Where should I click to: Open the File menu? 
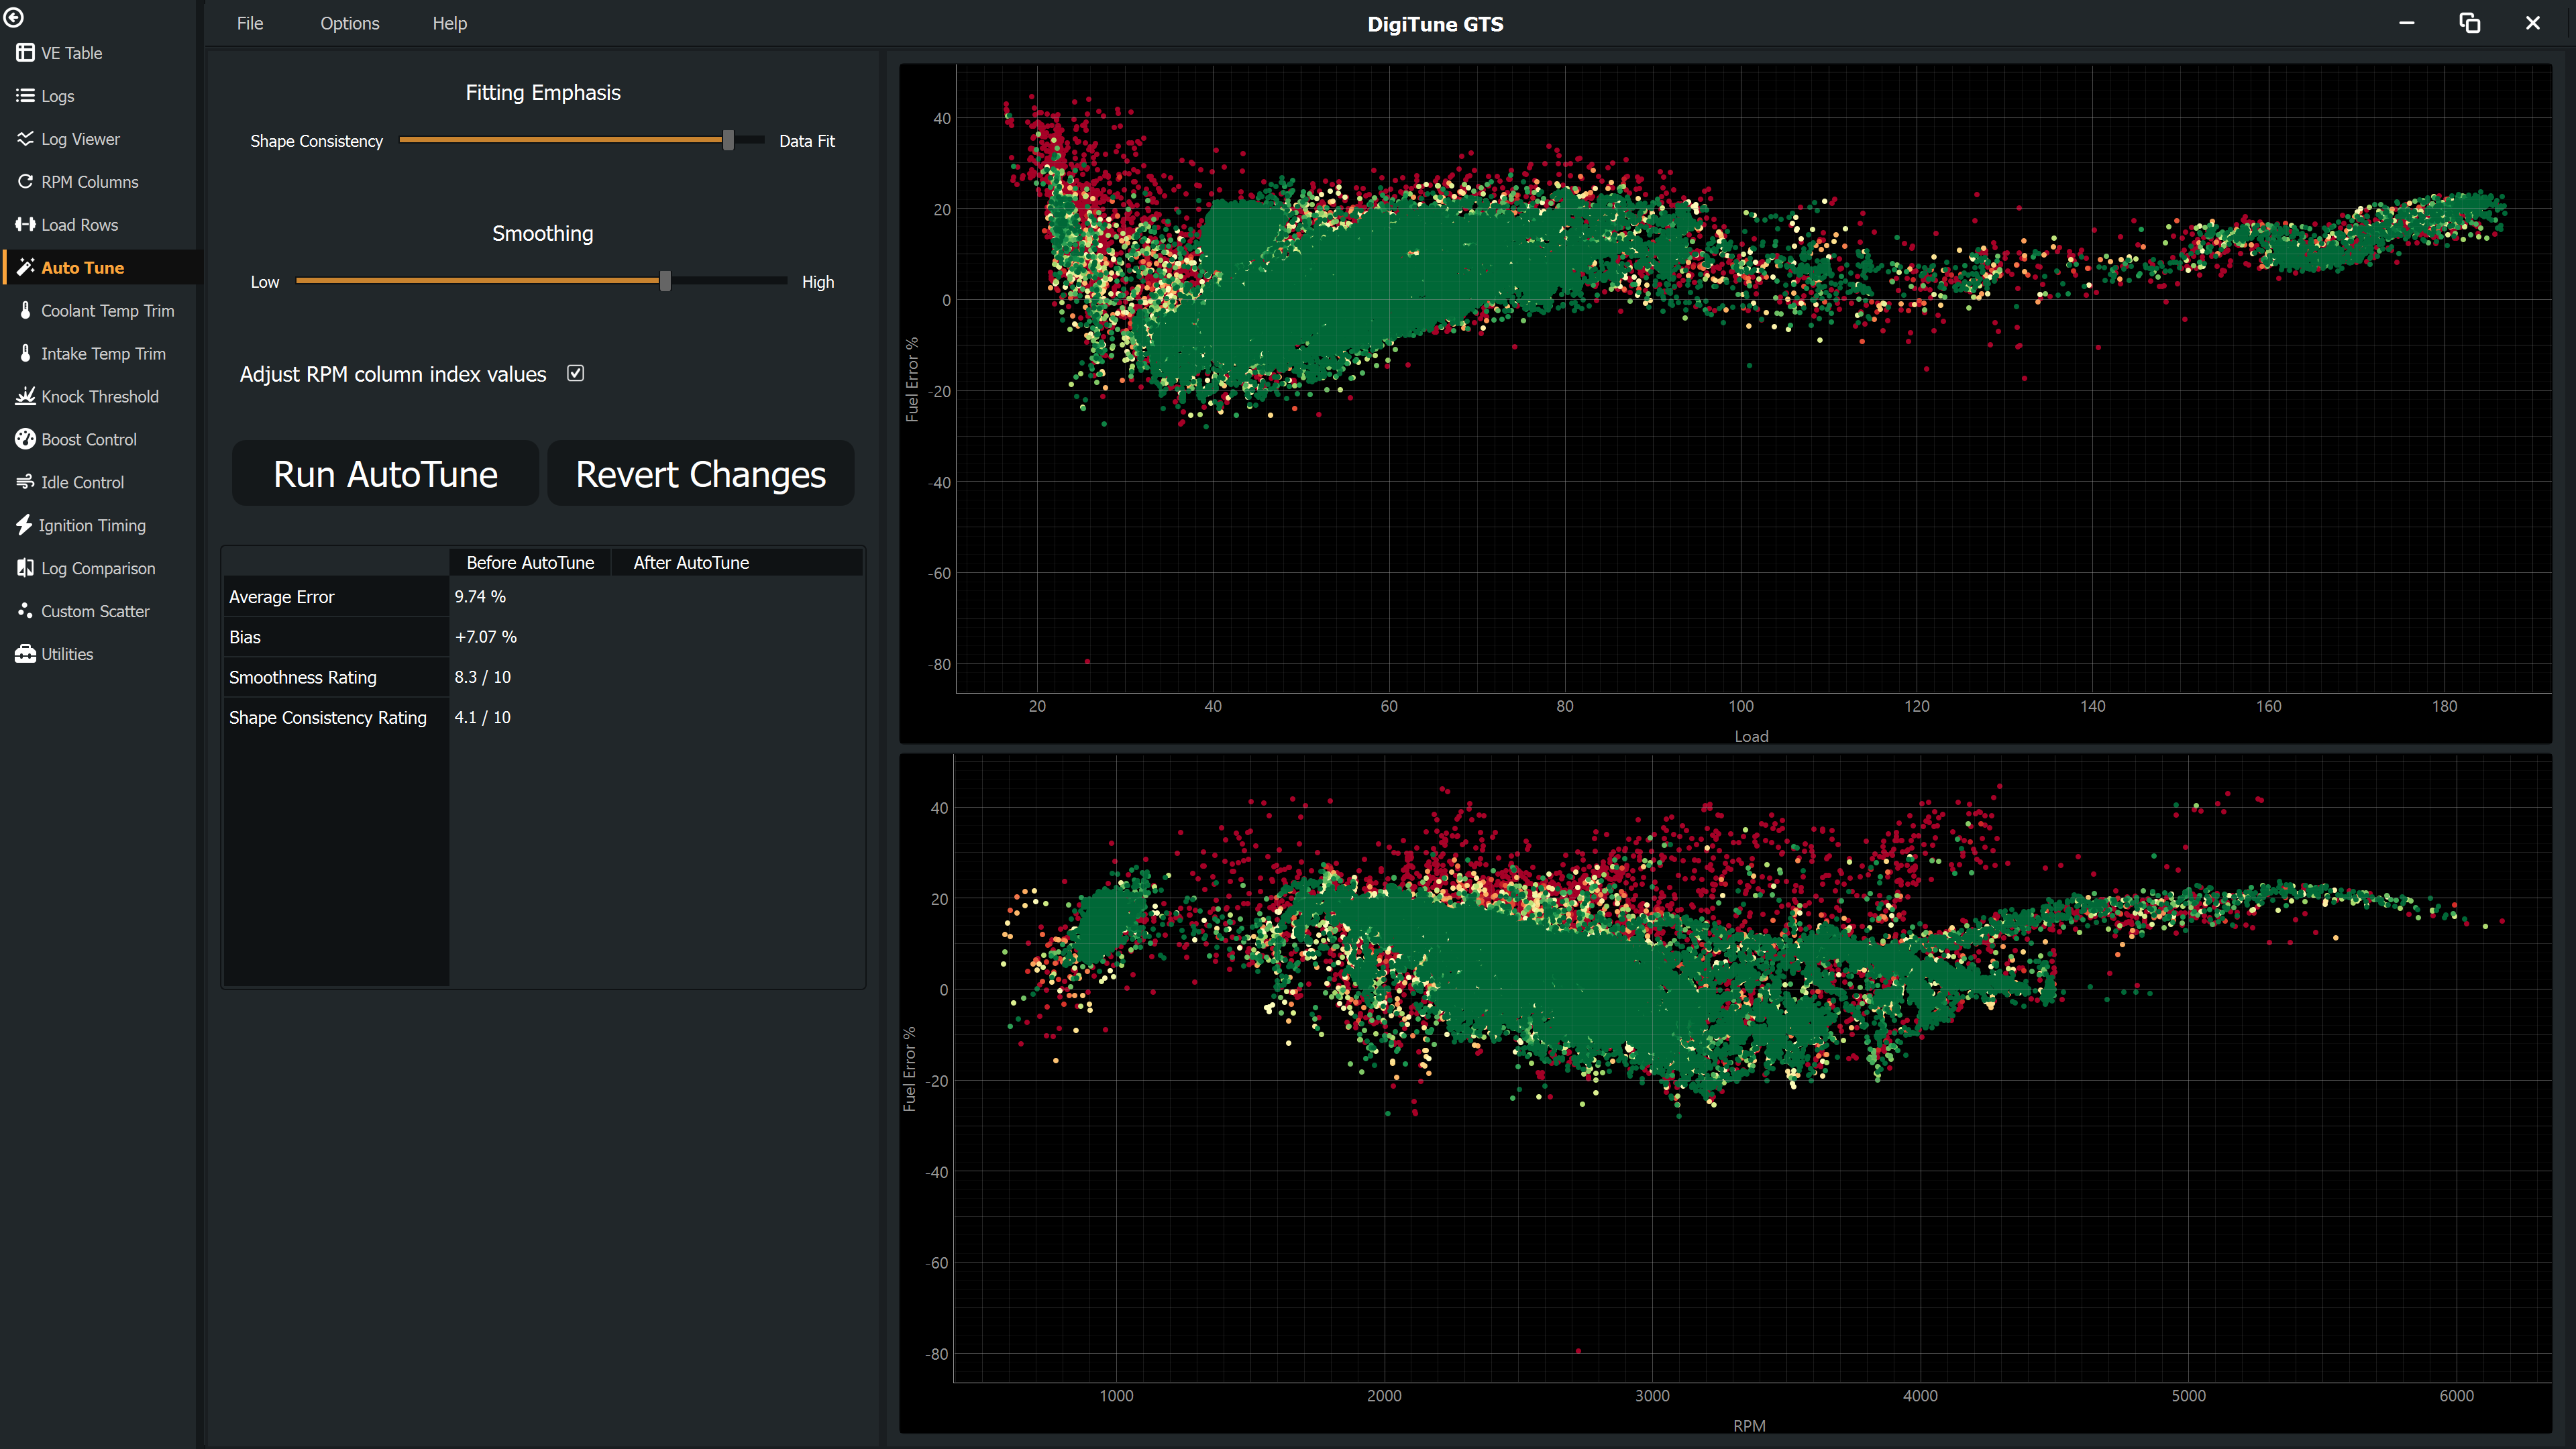(x=250, y=23)
